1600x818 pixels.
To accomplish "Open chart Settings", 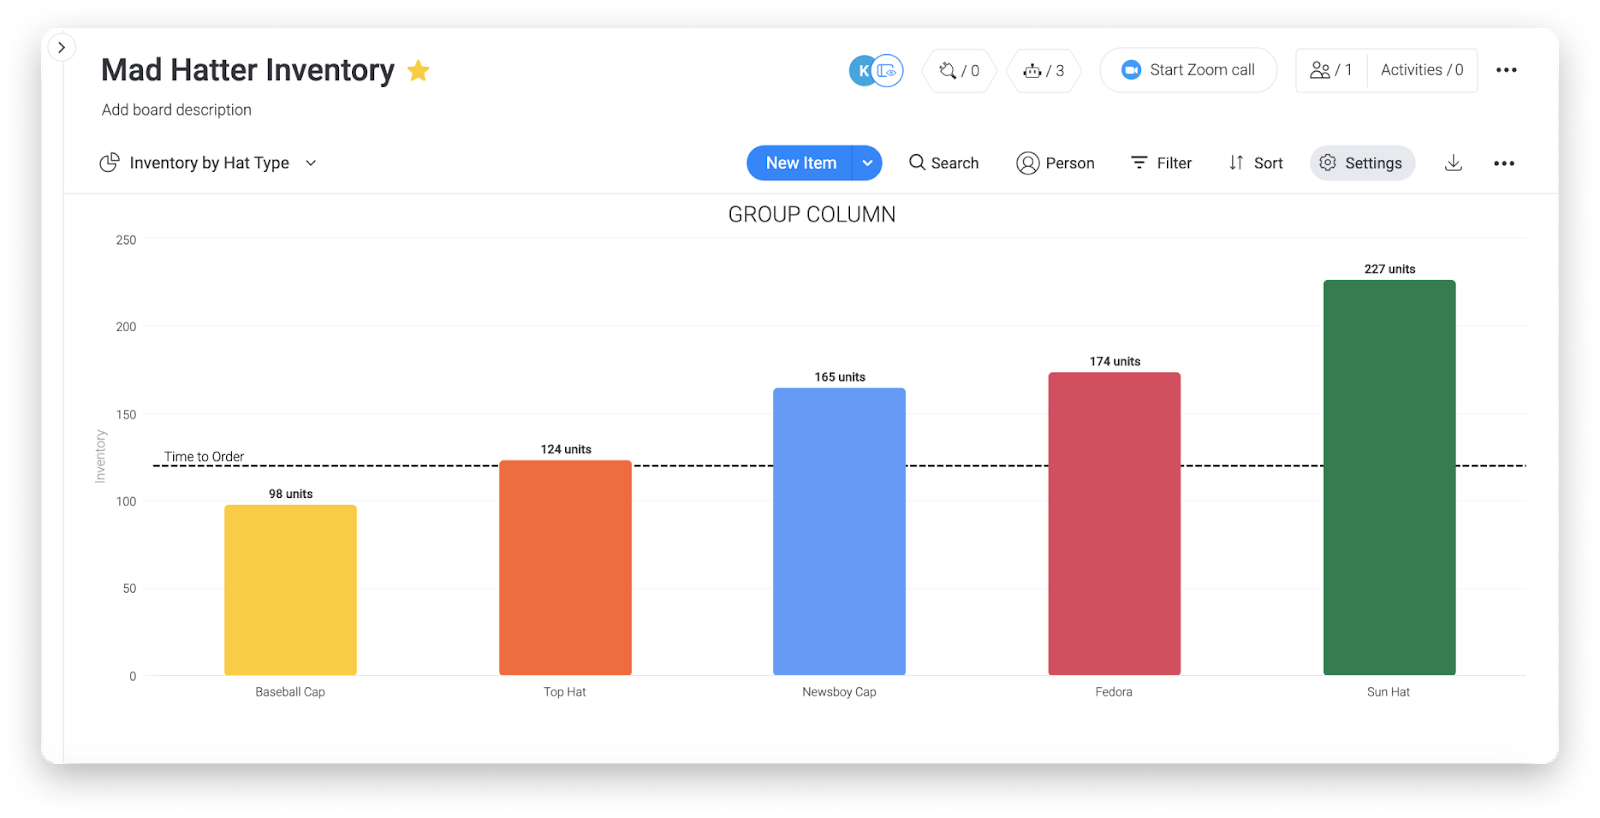I will tap(1361, 163).
